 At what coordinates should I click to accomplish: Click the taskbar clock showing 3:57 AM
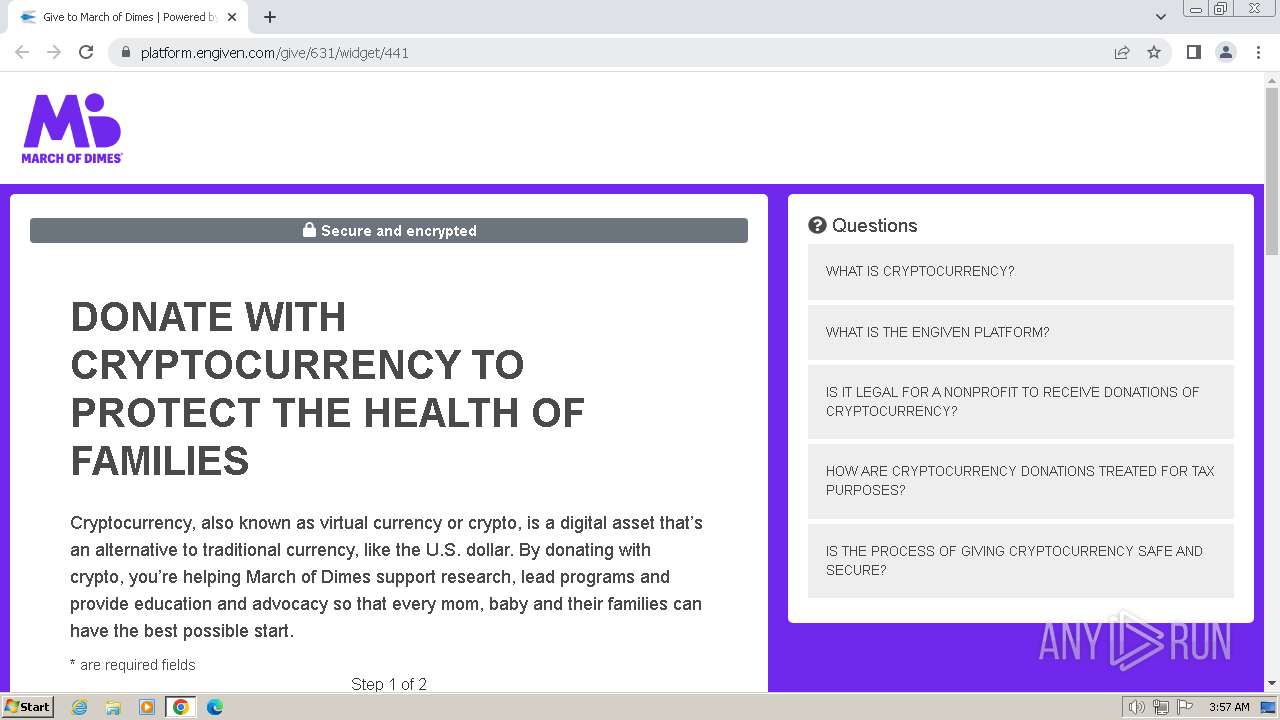pyautogui.click(x=1229, y=707)
